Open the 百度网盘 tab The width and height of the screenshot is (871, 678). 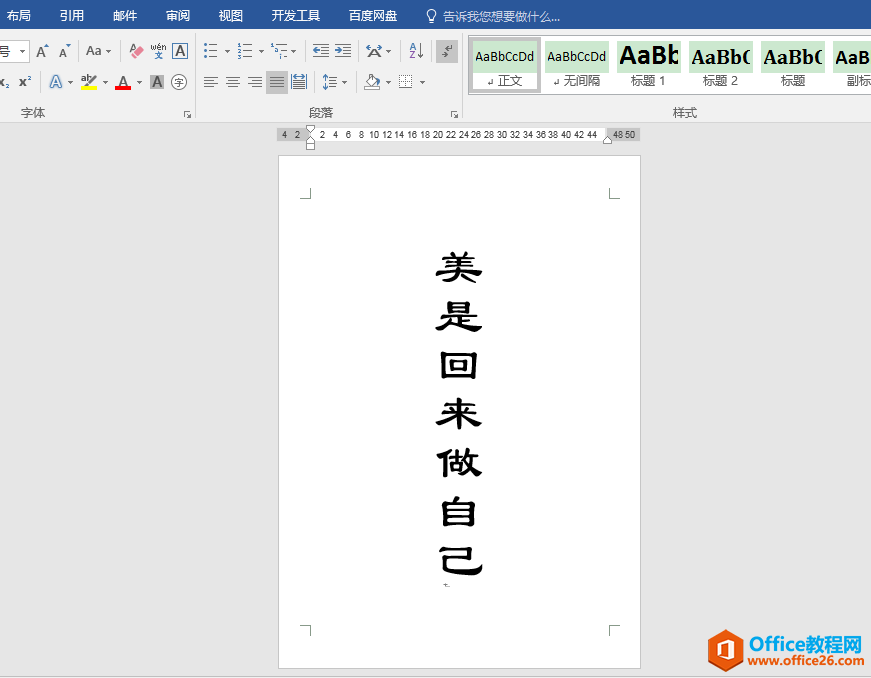[373, 16]
